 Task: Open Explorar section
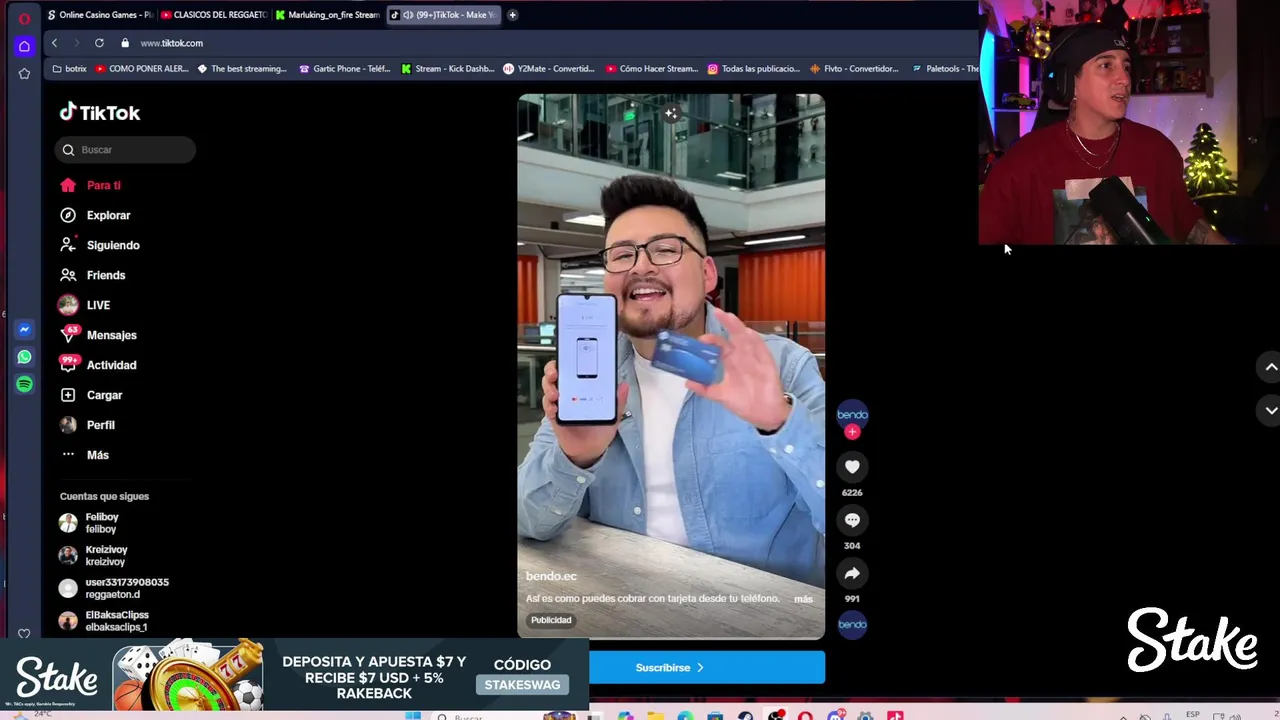point(96,215)
